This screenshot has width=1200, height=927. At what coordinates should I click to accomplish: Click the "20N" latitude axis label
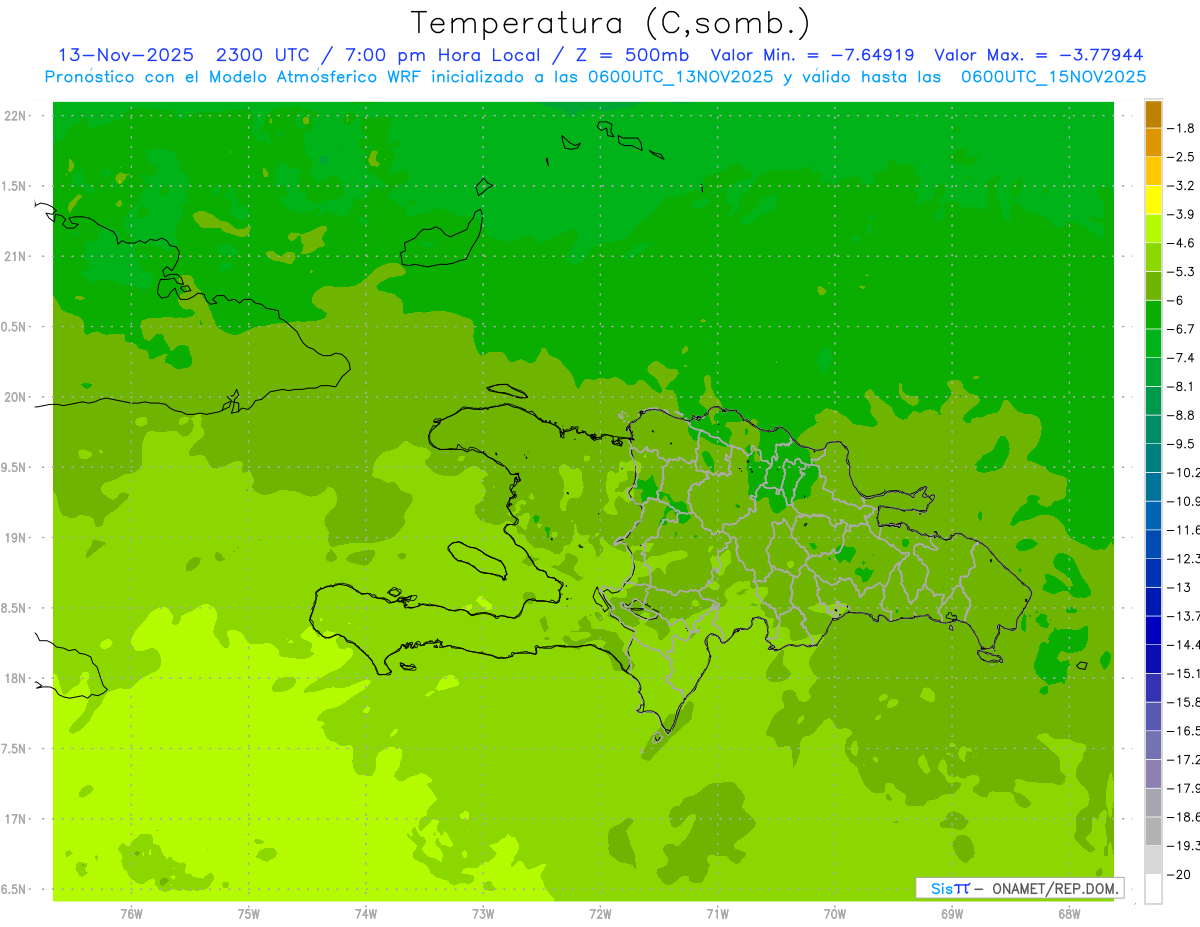tap(16, 397)
